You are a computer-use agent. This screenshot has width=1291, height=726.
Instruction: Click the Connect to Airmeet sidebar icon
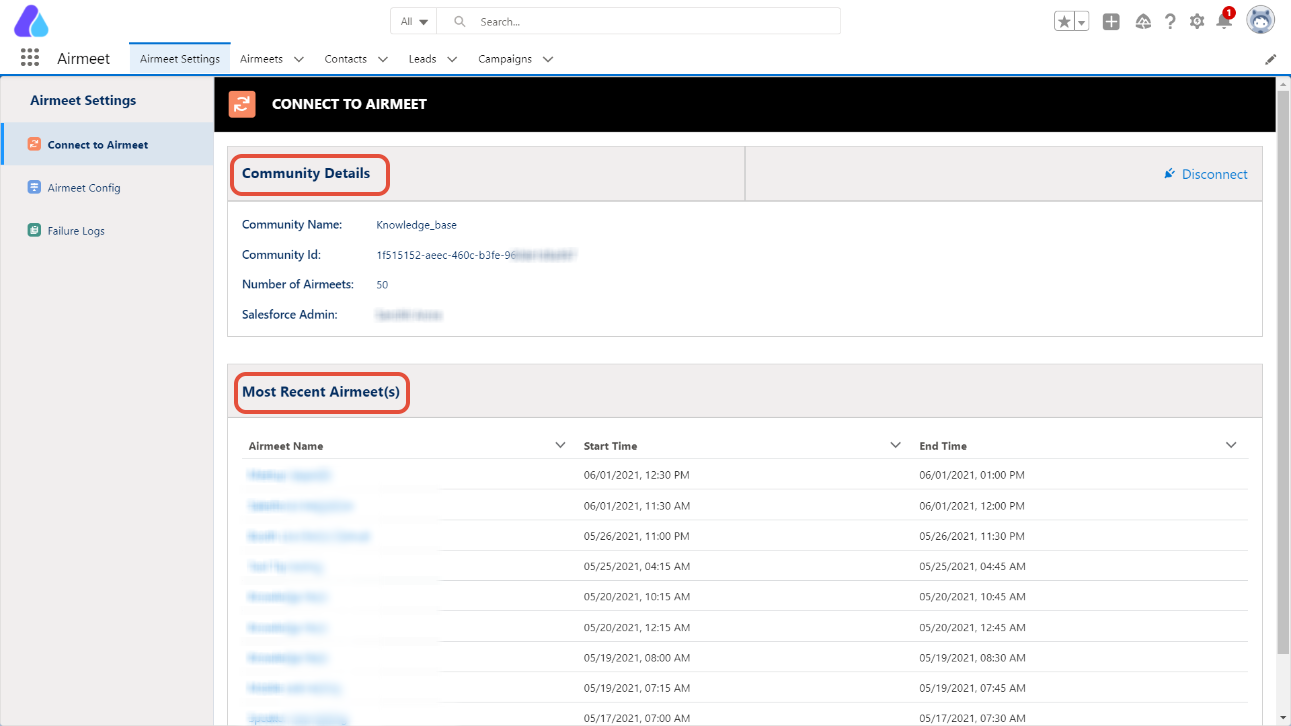click(34, 144)
